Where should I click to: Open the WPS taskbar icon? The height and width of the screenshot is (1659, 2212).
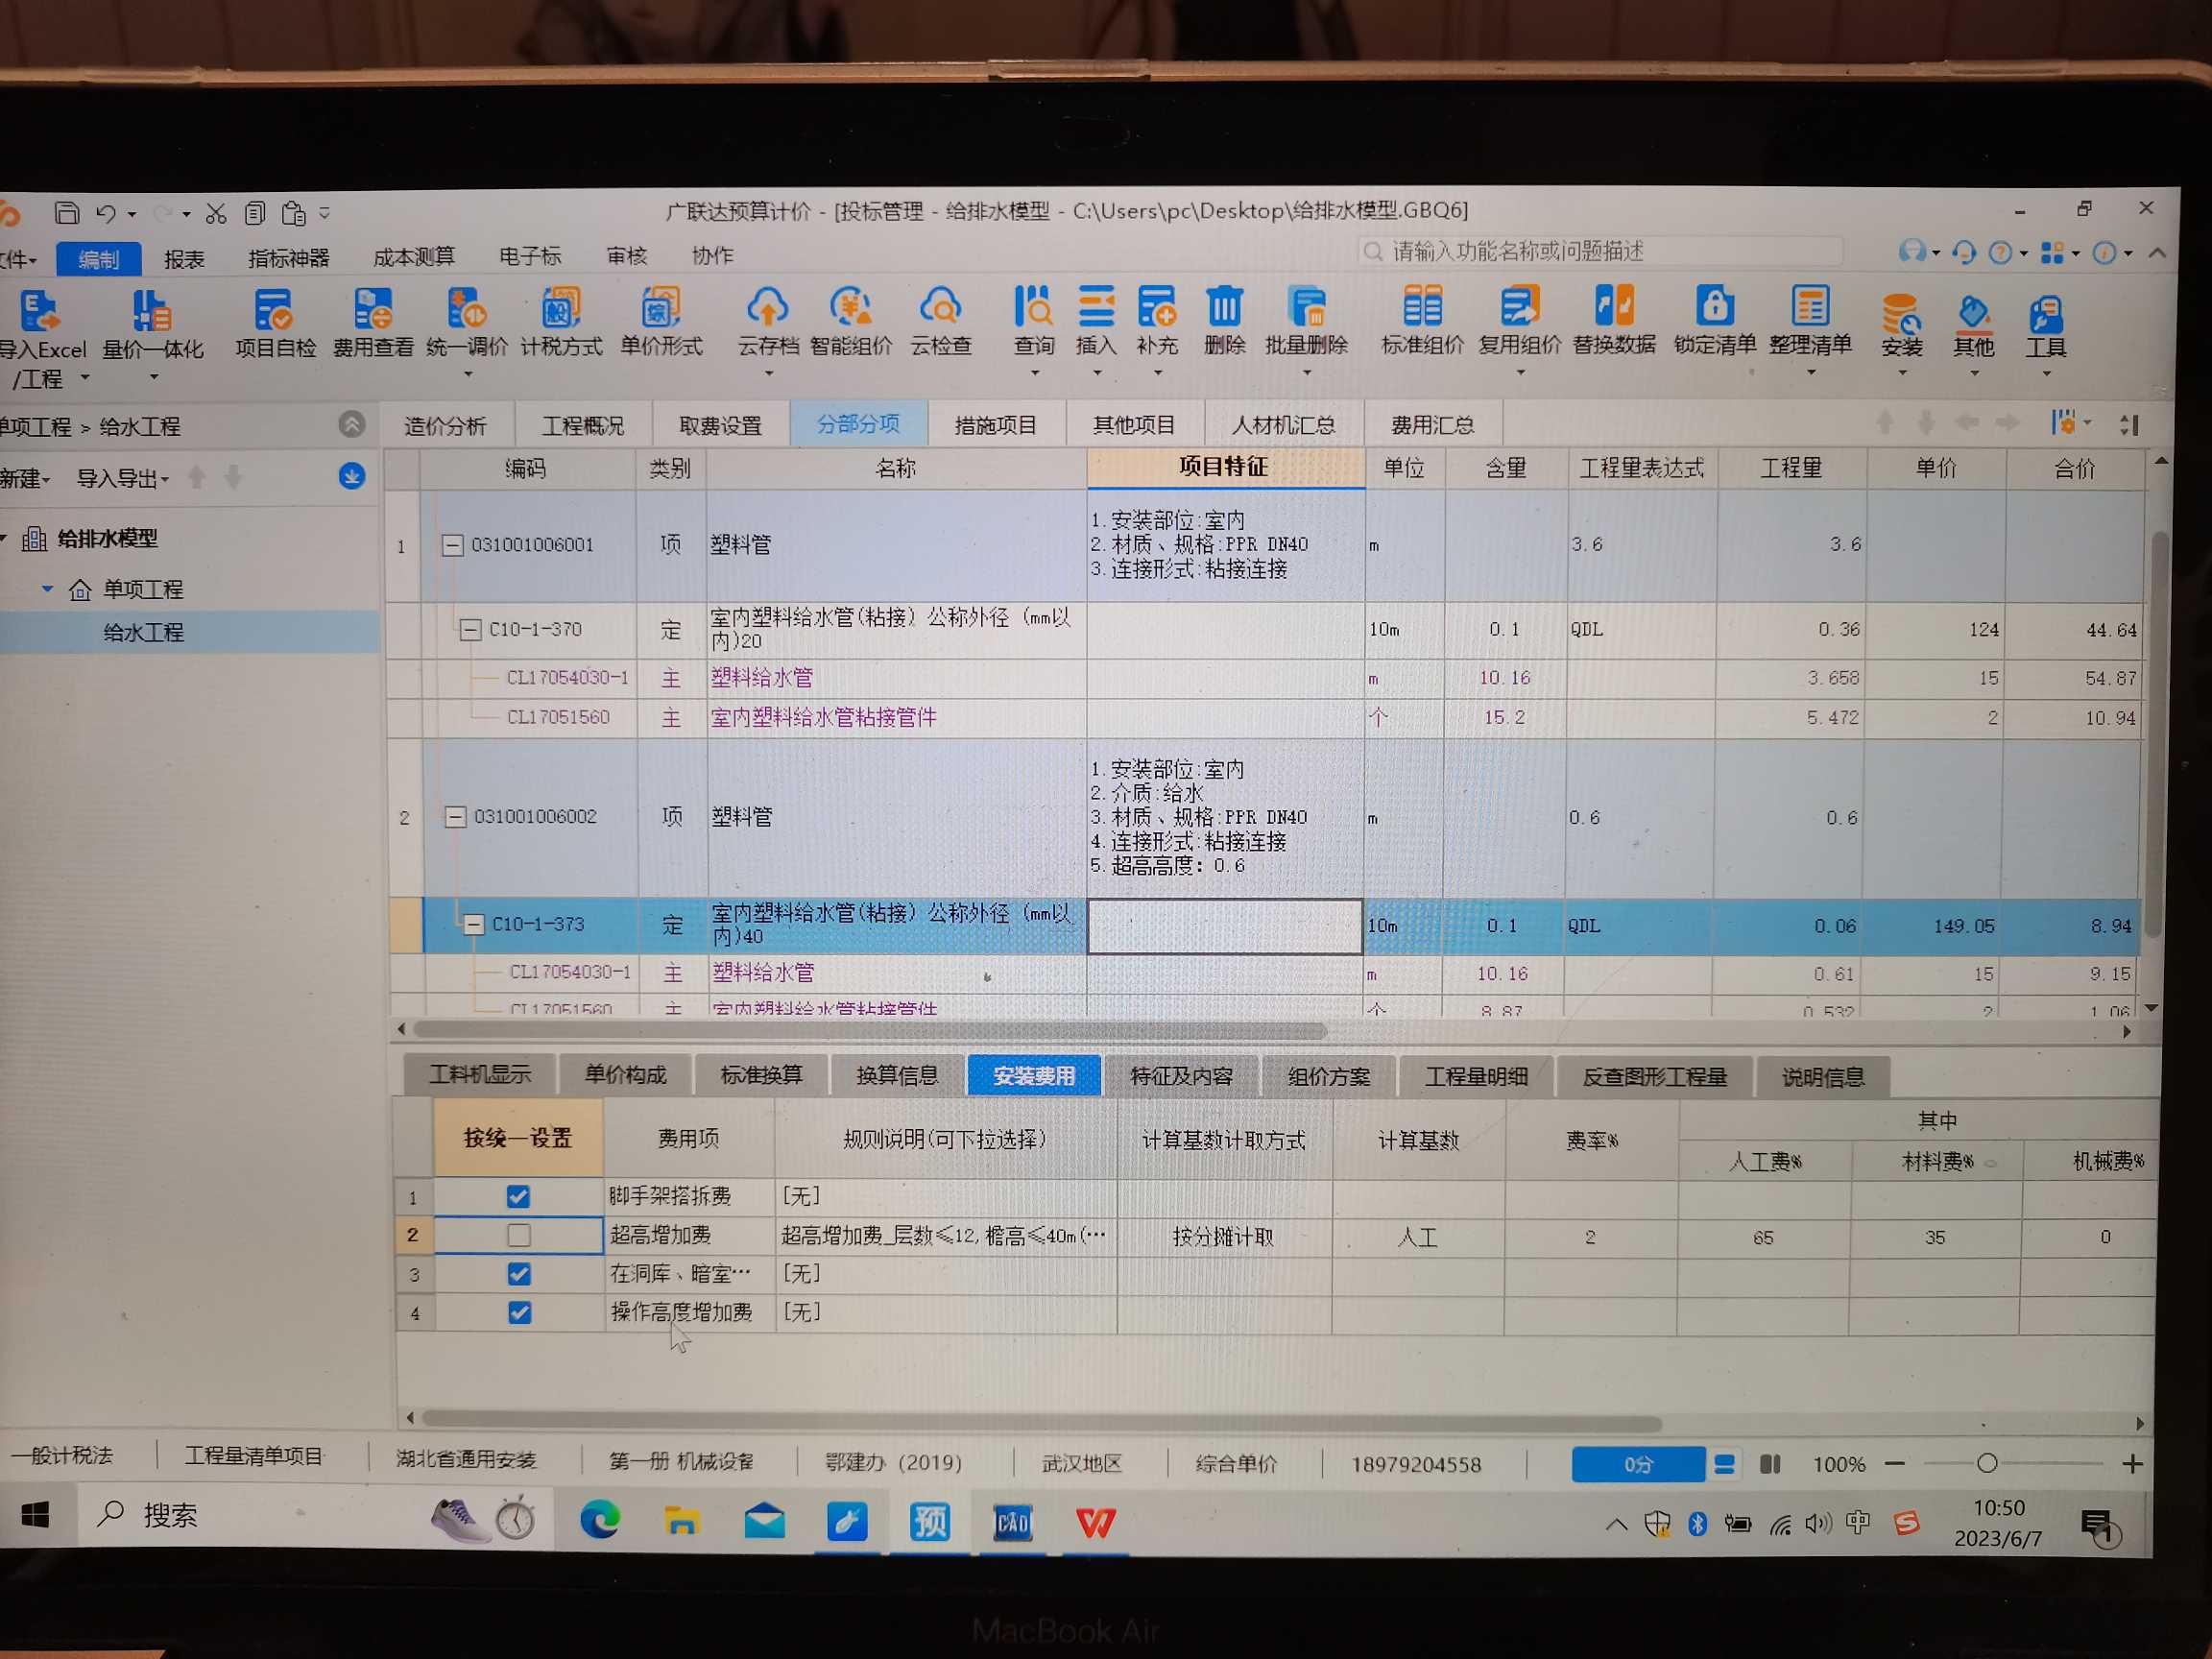click(x=1095, y=1523)
